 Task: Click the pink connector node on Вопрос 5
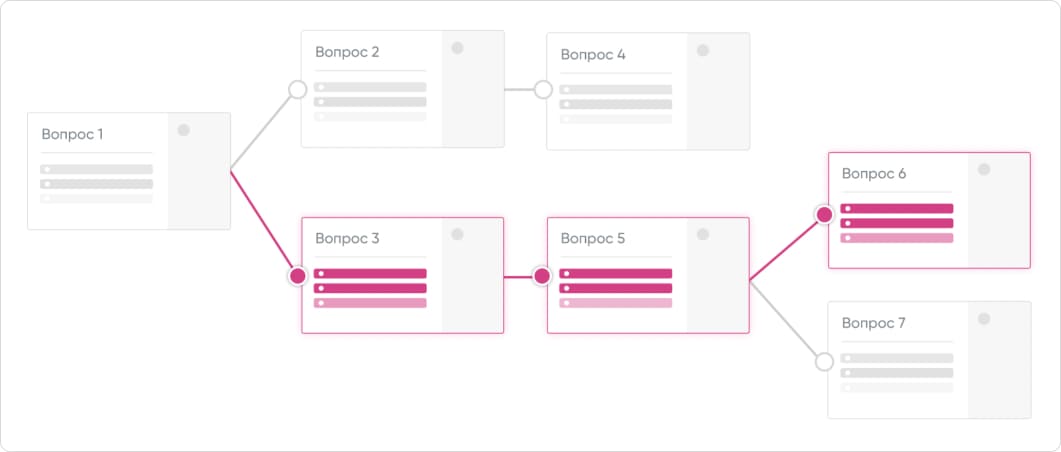(x=542, y=276)
